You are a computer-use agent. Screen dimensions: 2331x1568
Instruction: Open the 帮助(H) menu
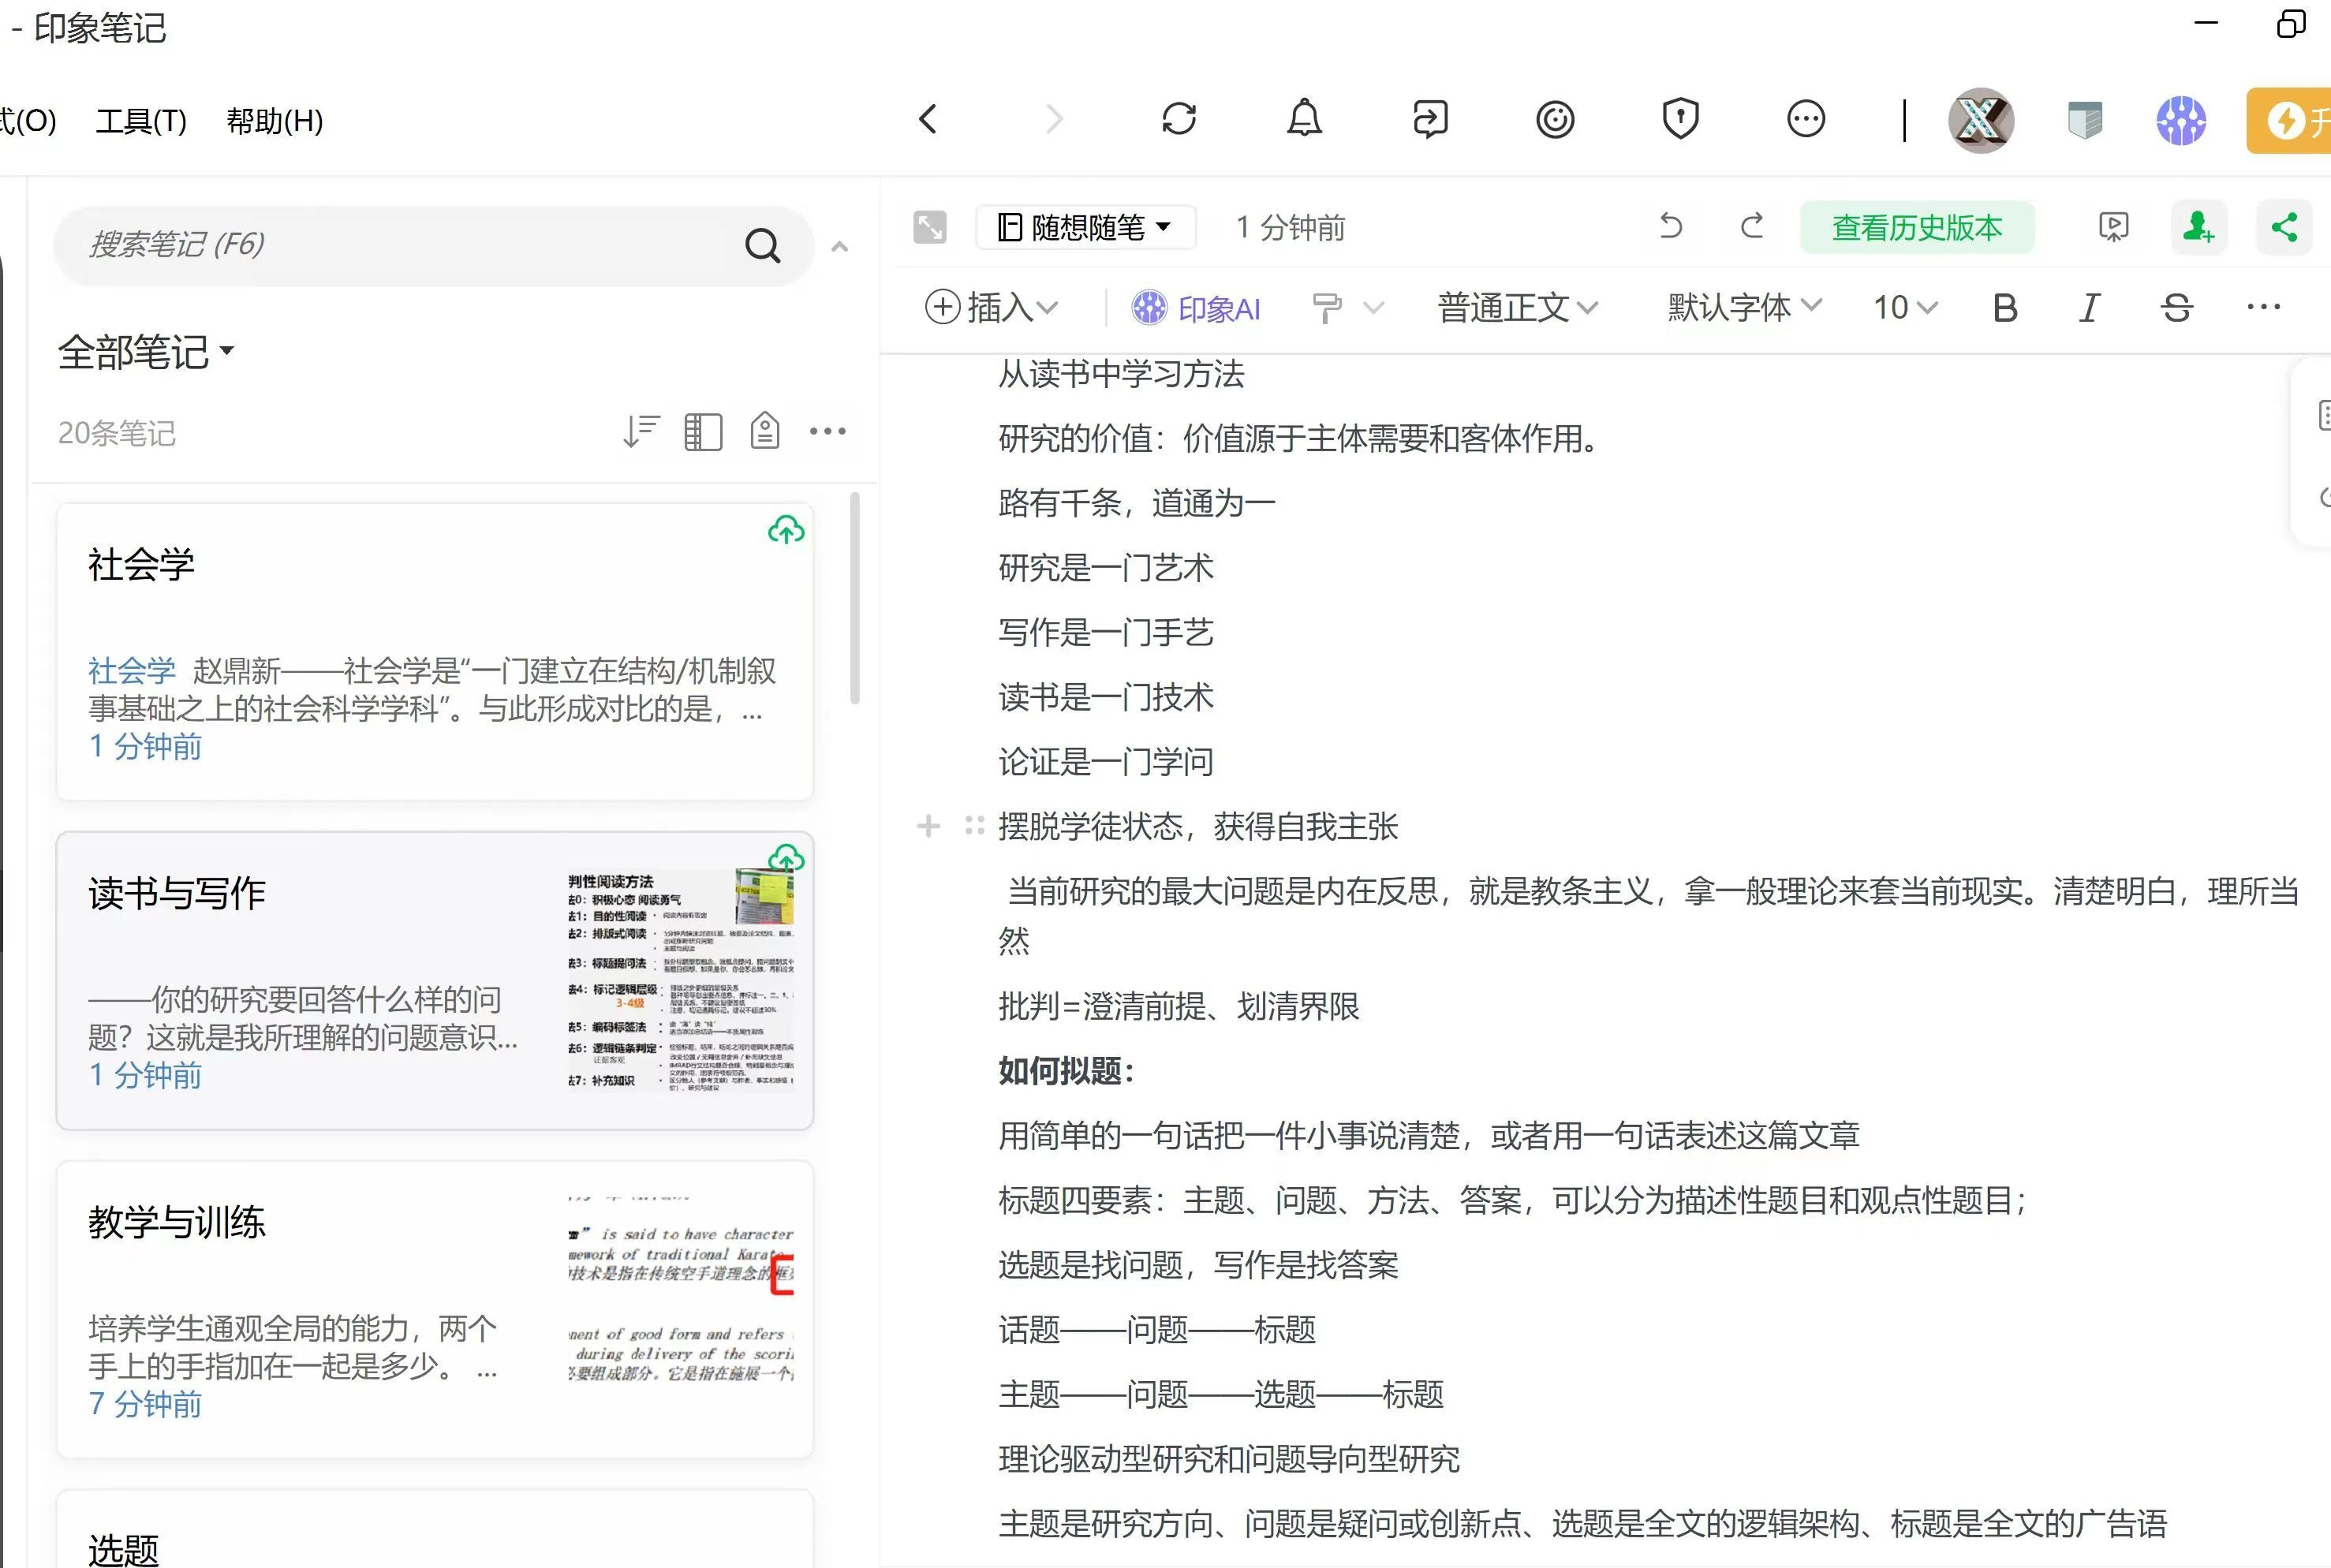pyautogui.click(x=274, y=121)
